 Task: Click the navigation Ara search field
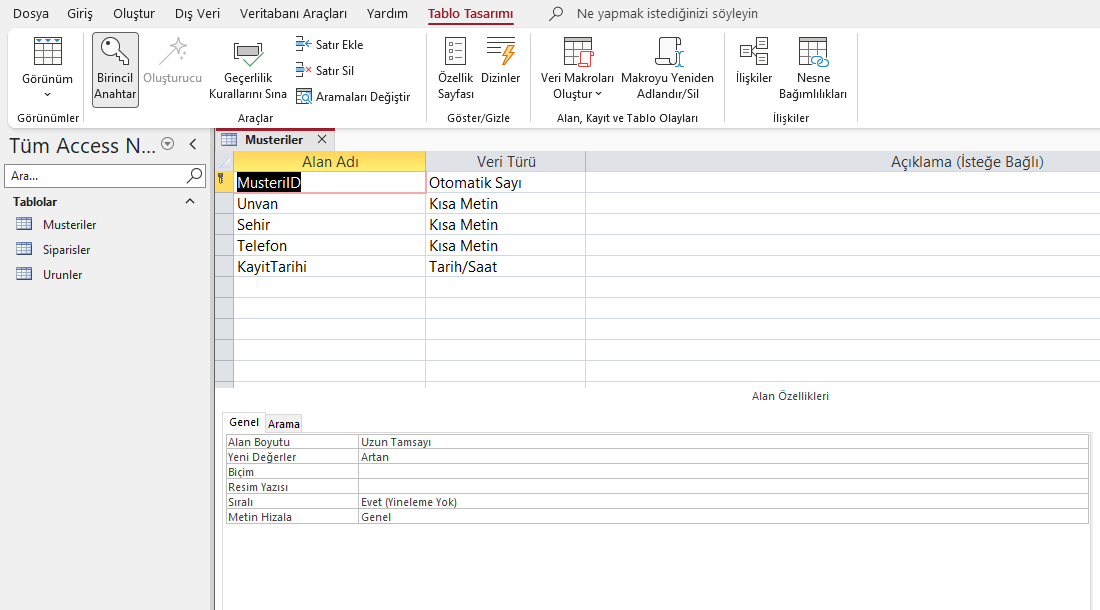click(95, 176)
